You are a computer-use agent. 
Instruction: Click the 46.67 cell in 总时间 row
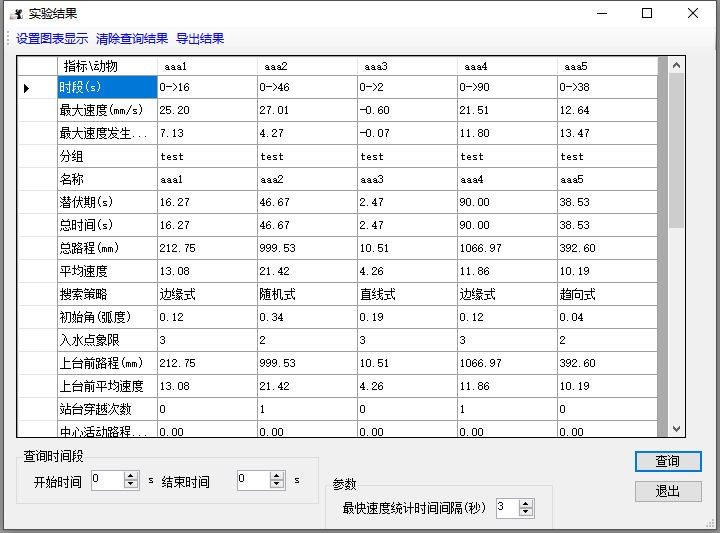(x=307, y=225)
